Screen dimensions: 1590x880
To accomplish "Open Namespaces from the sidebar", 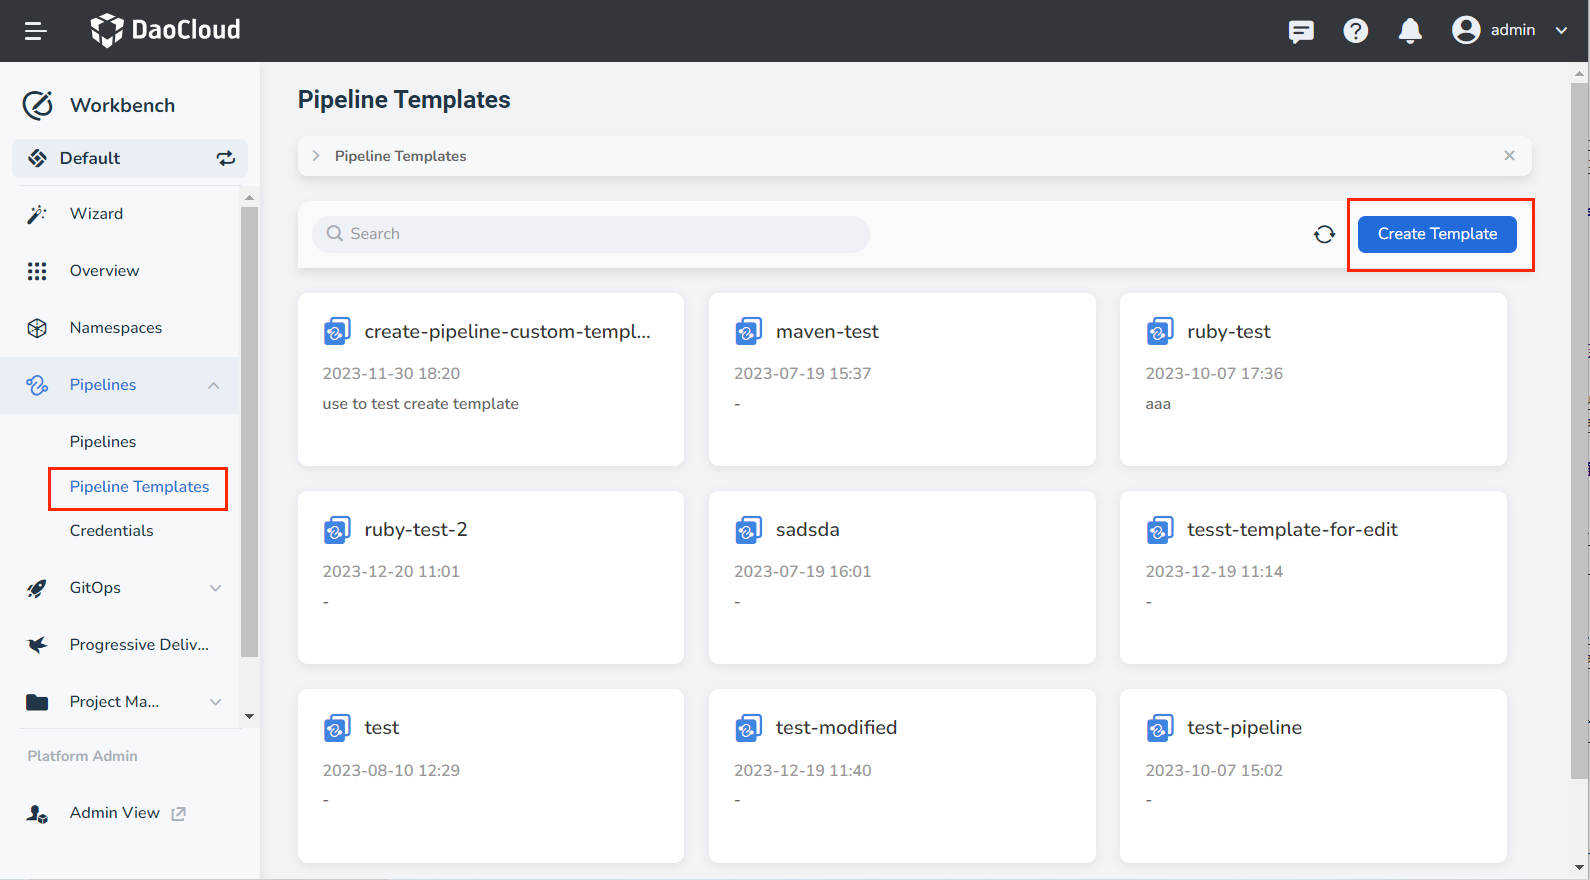I will click(115, 328).
